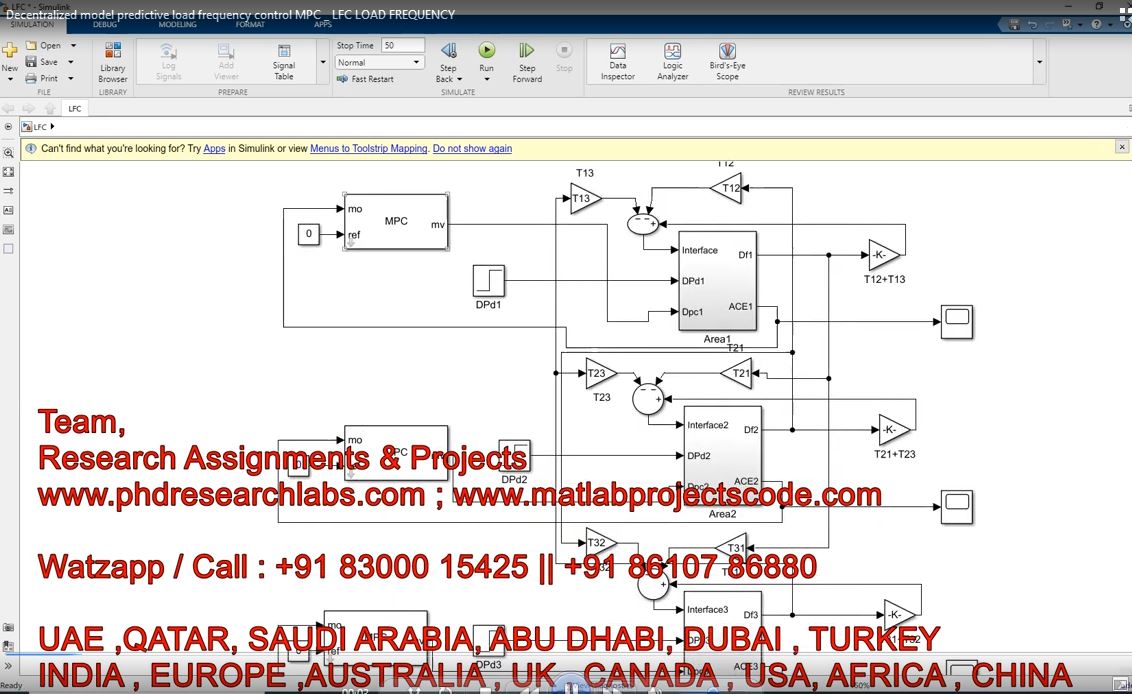Click the LFC breadcrumb in the address bar
The width and height of the screenshot is (1132, 694).
(40, 126)
